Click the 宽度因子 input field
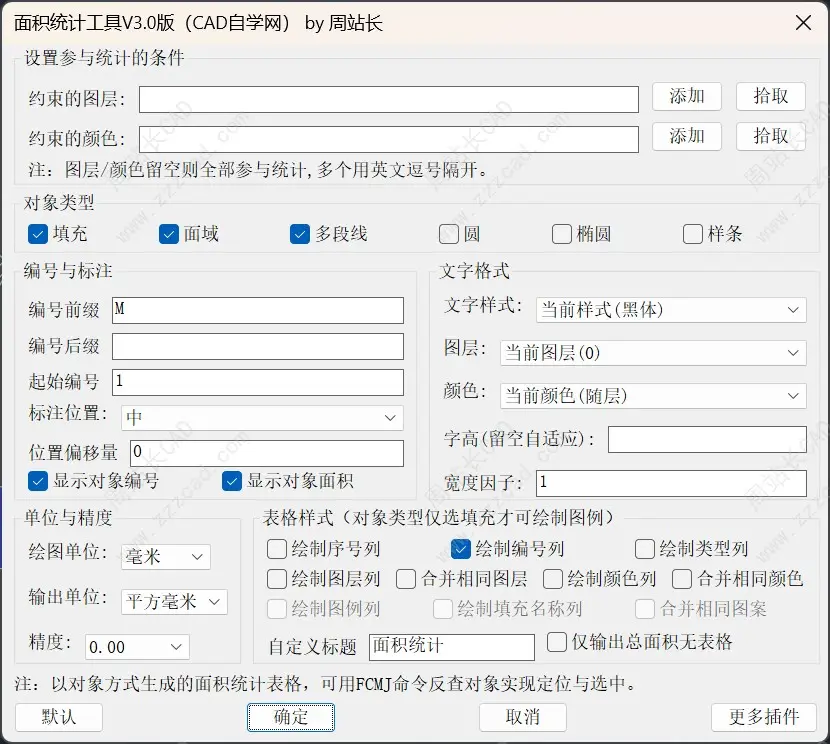This screenshot has height=744, width=830. [x=671, y=483]
